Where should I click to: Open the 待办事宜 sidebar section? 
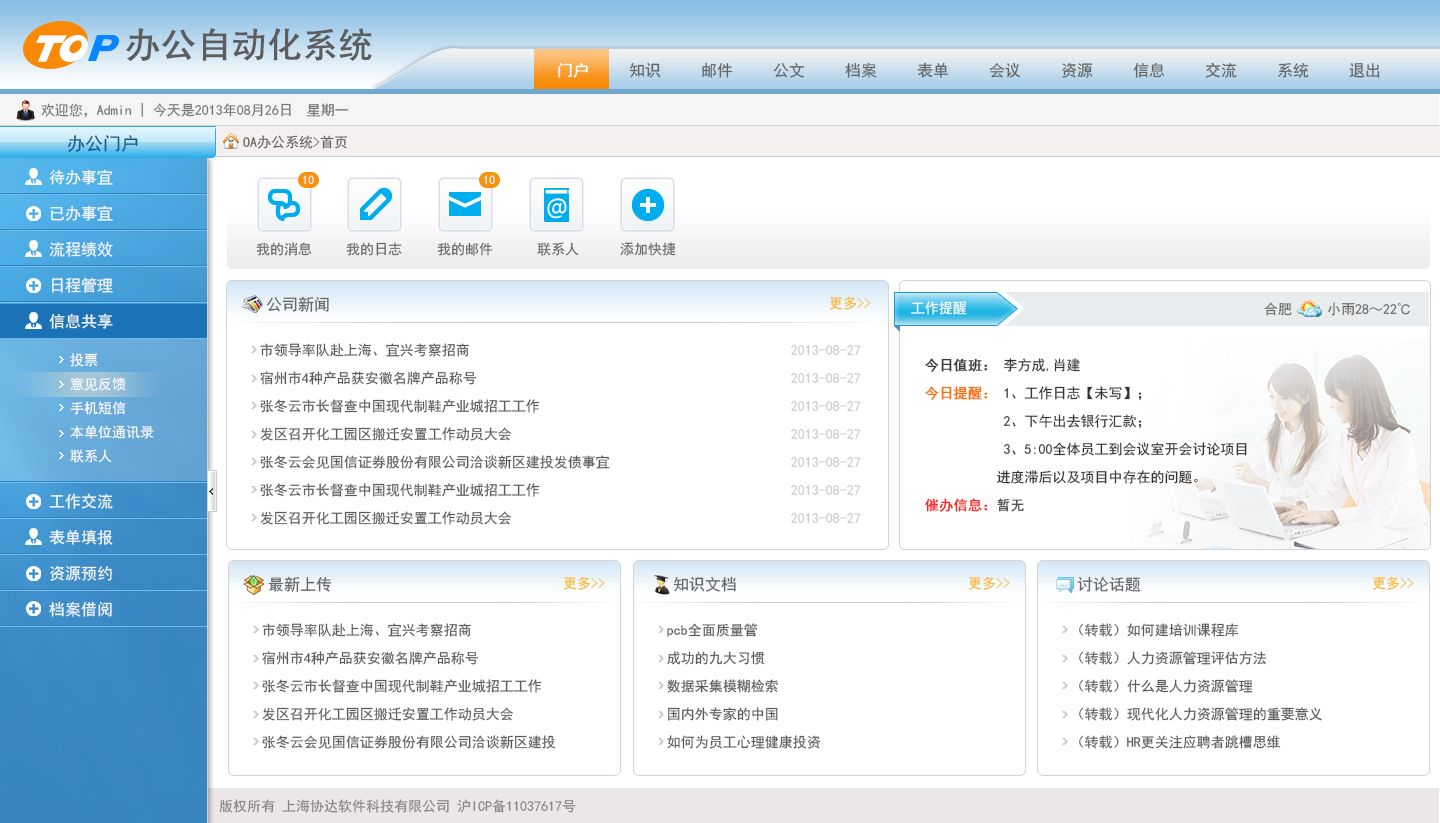click(x=104, y=177)
